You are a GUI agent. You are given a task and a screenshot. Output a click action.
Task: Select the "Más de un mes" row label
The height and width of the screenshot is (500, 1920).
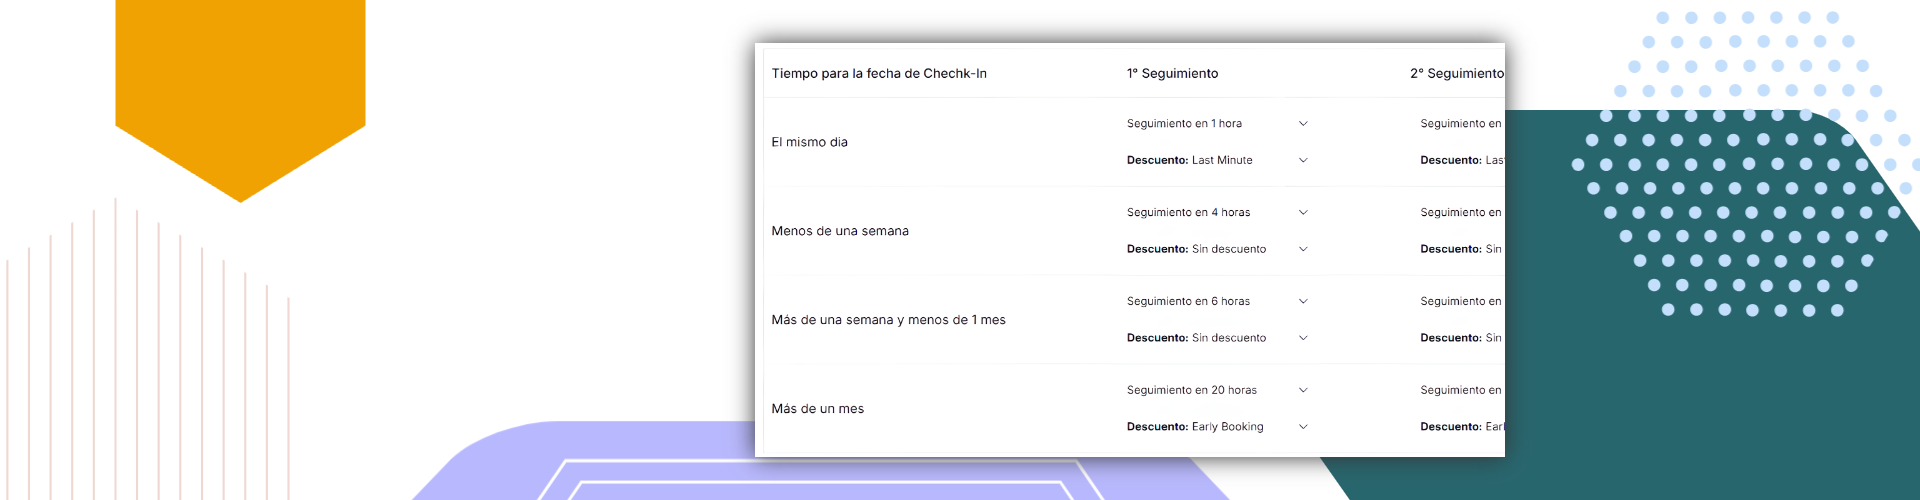817,409
